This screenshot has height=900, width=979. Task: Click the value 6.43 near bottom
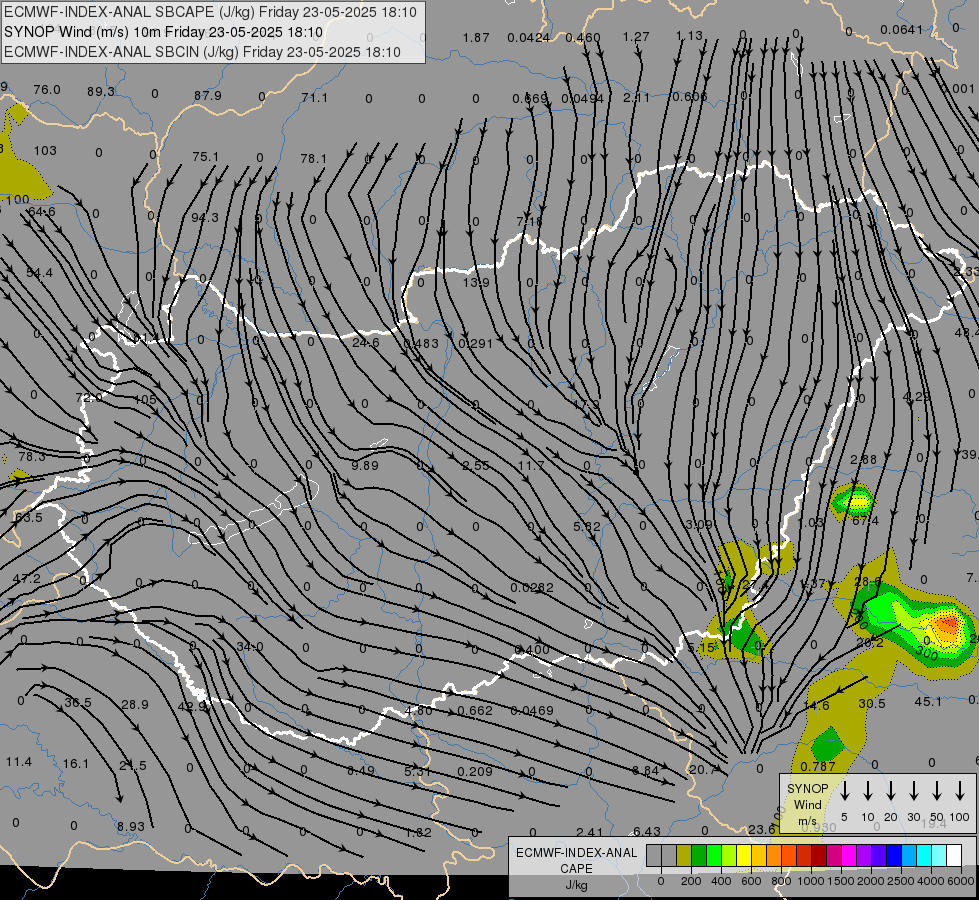point(646,831)
